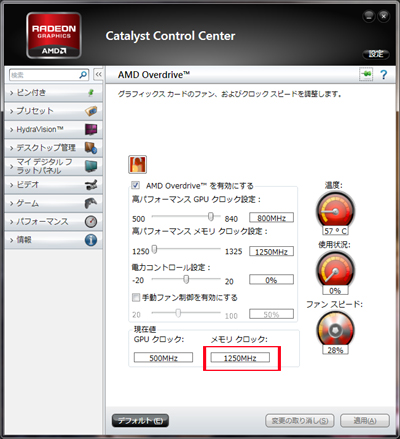Click the 0% power control value box
The image size is (400, 439).
point(271,280)
